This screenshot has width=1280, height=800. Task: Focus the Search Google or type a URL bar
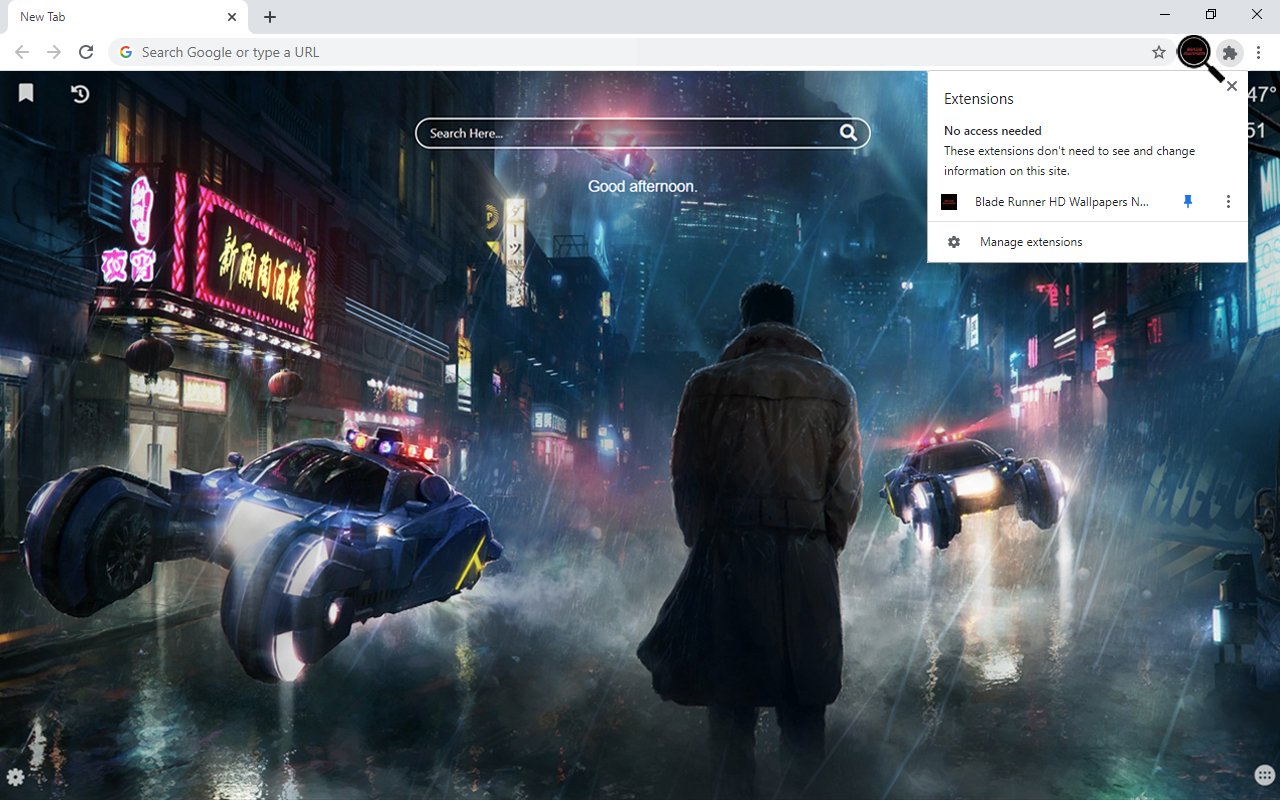(x=640, y=52)
